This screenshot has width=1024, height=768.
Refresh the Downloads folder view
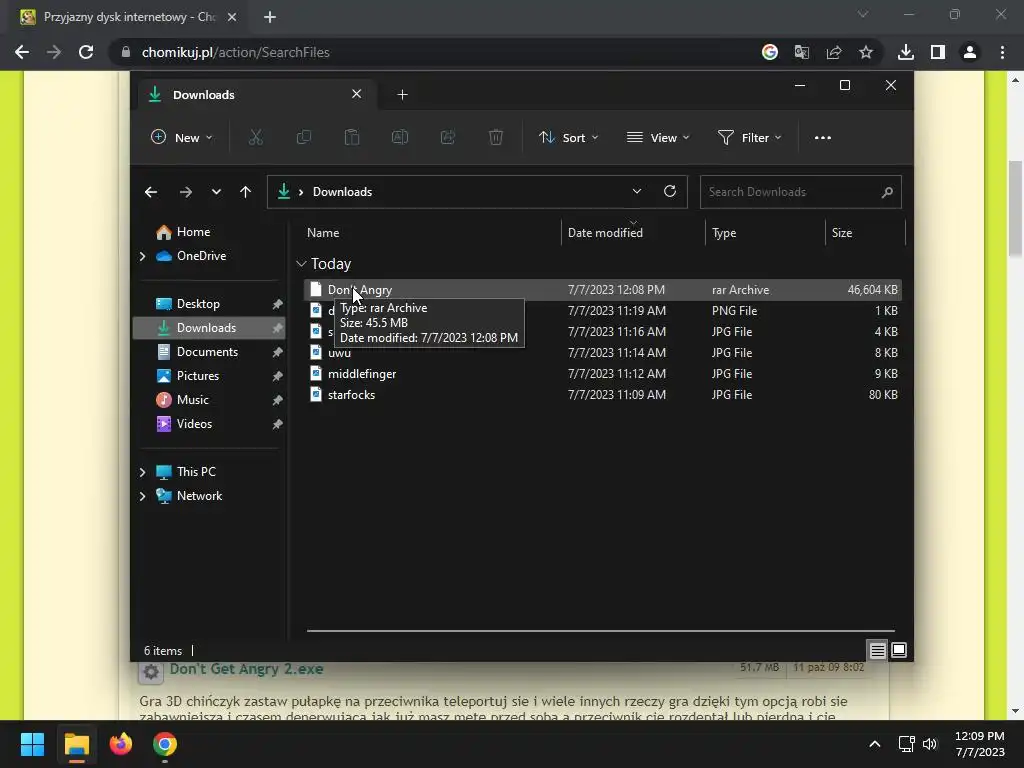coord(670,191)
